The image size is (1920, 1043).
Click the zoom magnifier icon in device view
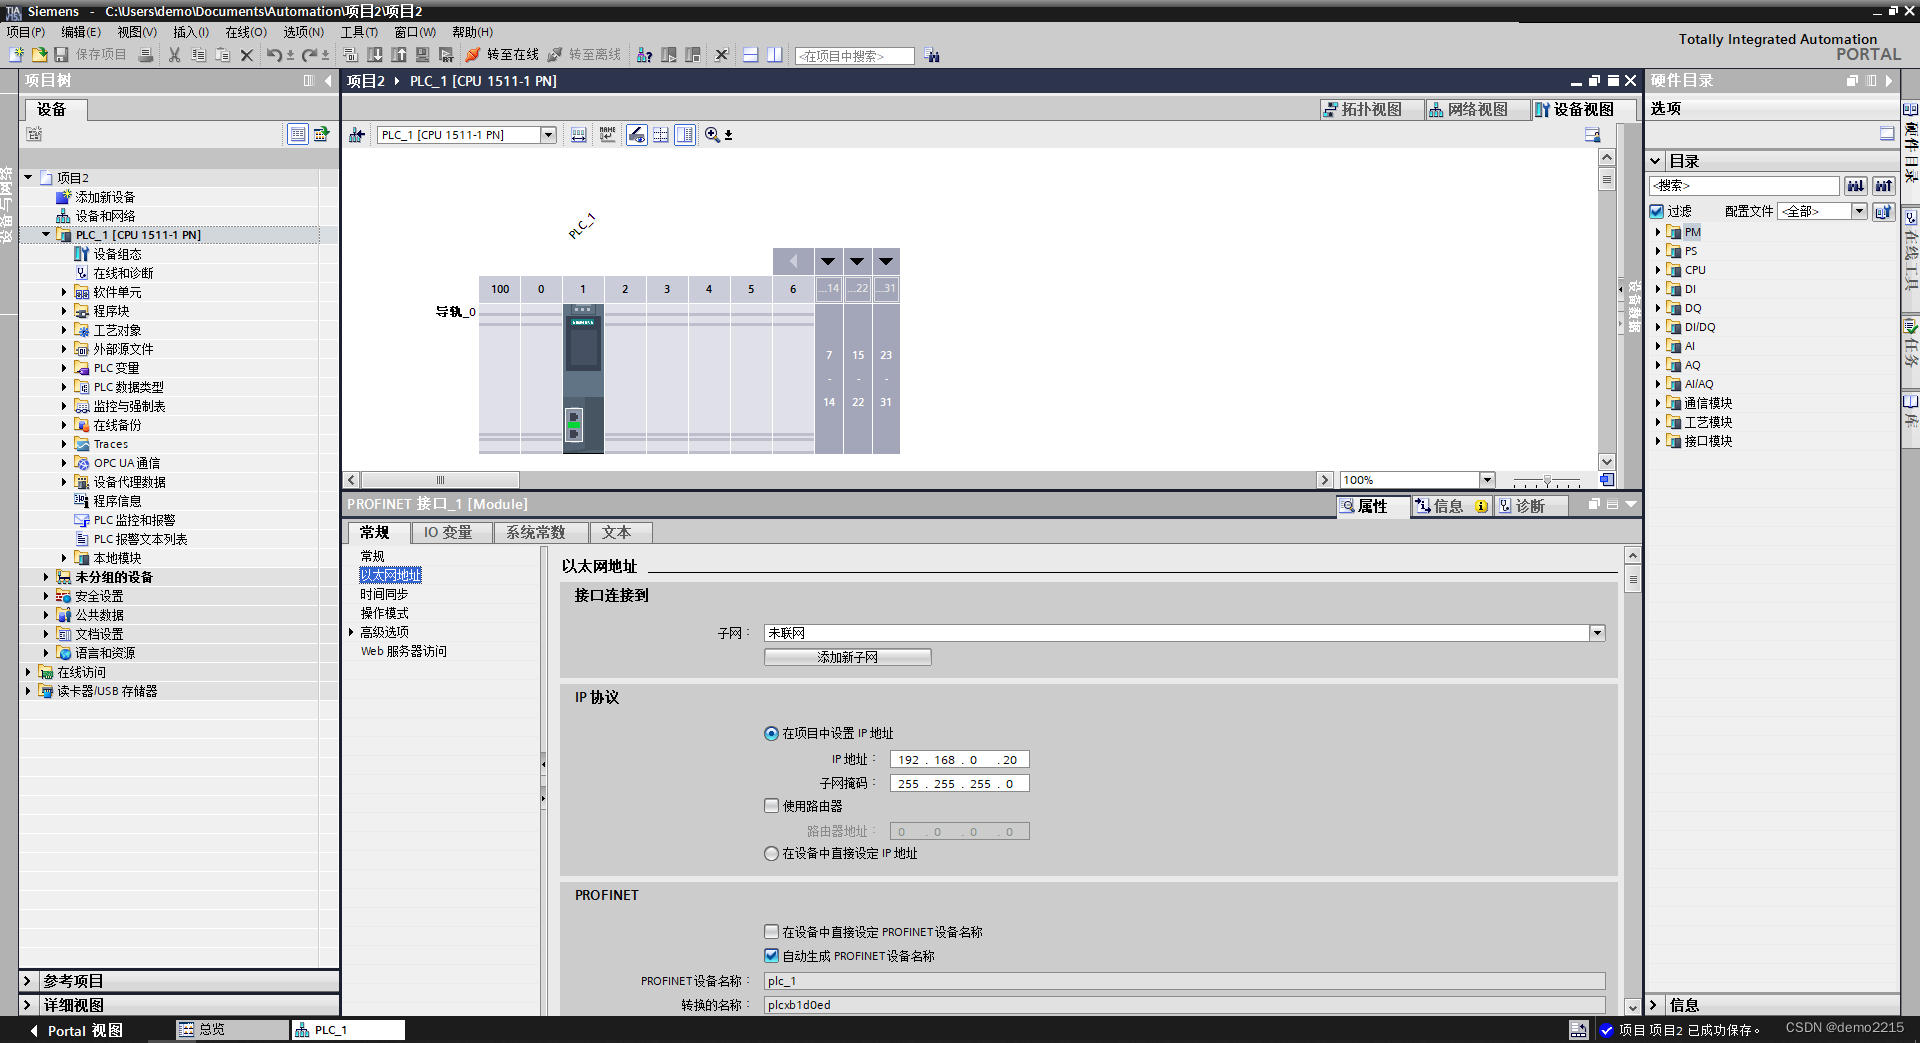click(712, 135)
